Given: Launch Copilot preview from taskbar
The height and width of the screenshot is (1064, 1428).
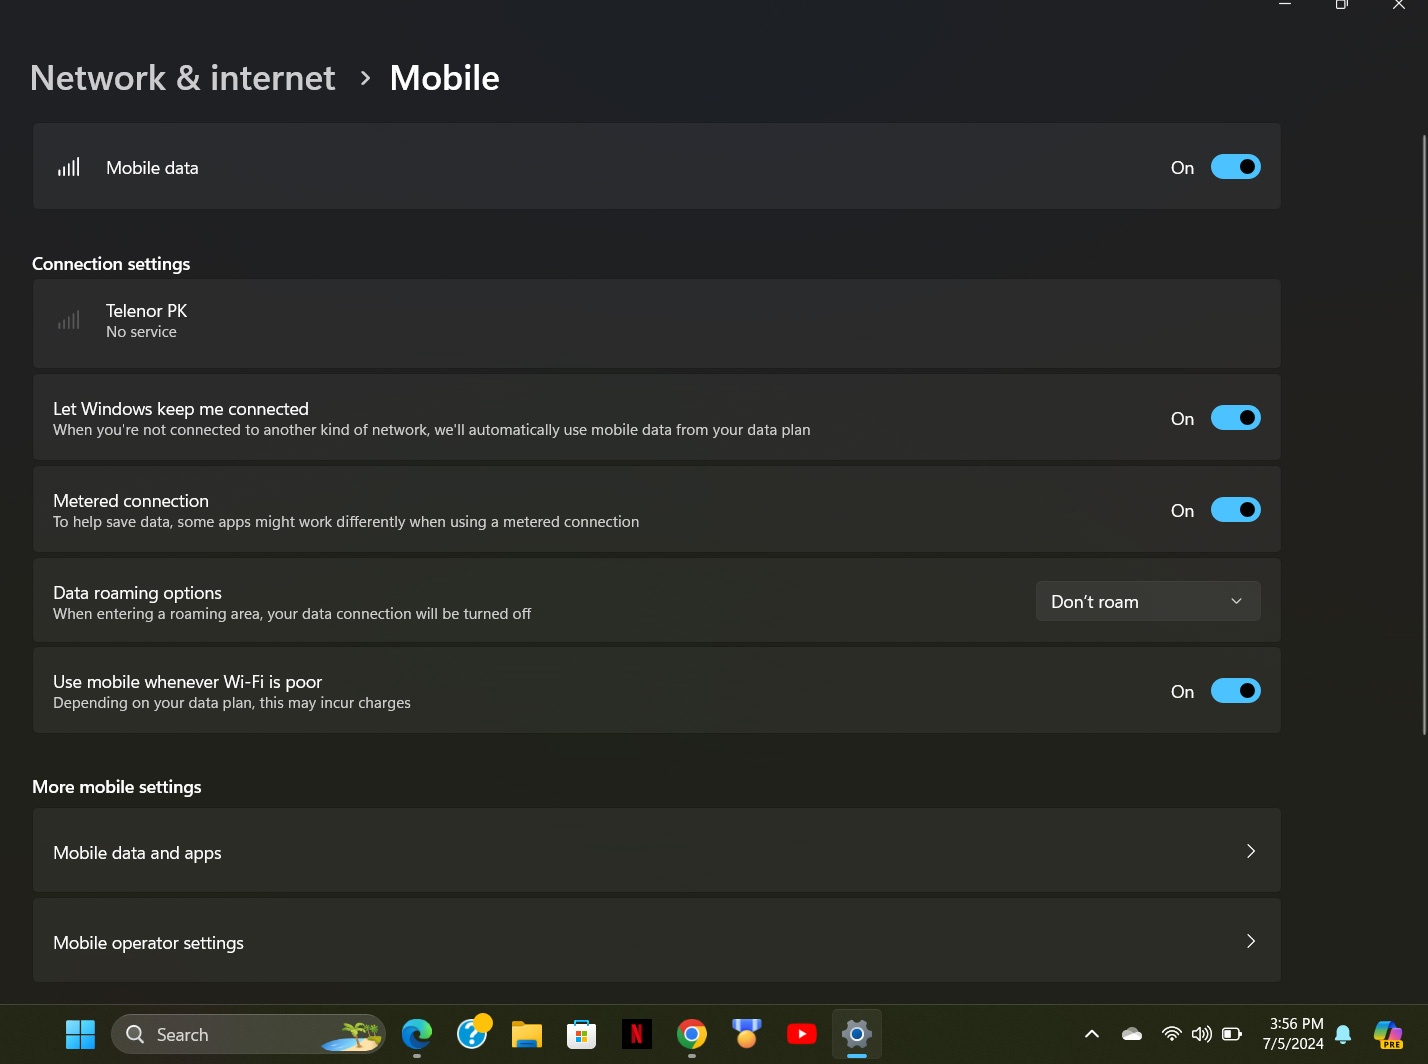Looking at the screenshot, I should click(1388, 1034).
